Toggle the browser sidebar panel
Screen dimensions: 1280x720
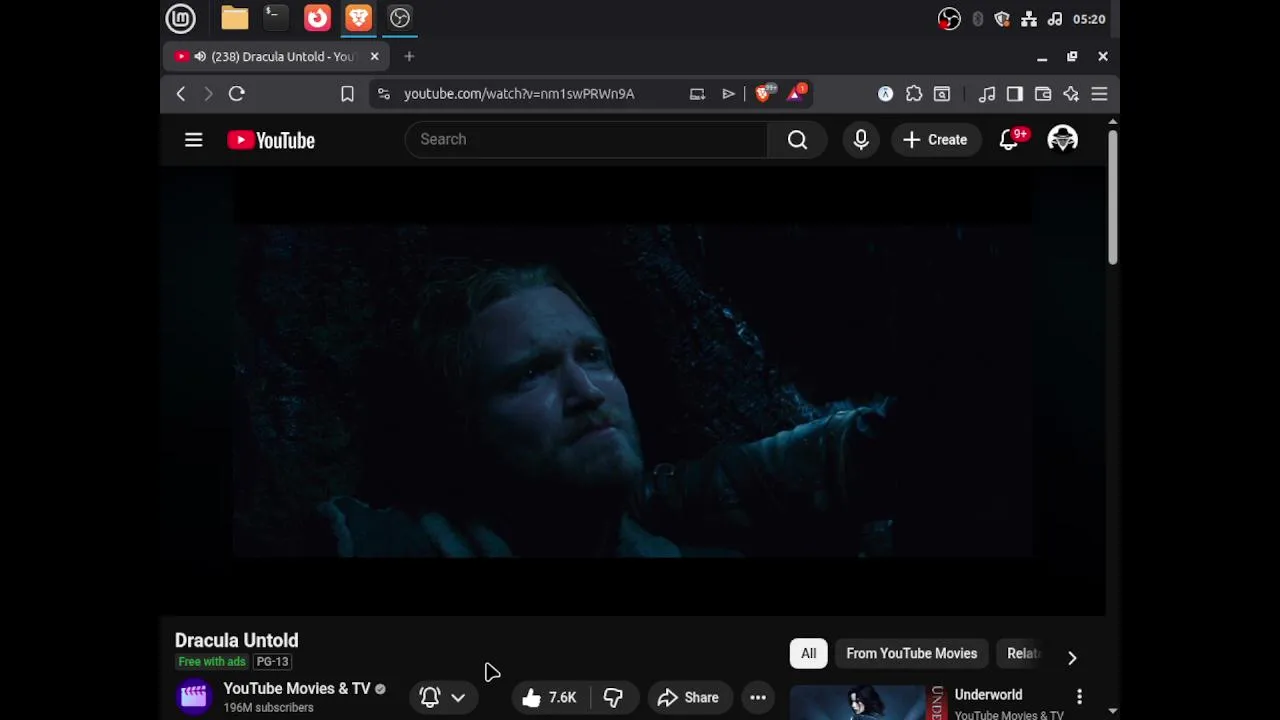click(x=1015, y=94)
